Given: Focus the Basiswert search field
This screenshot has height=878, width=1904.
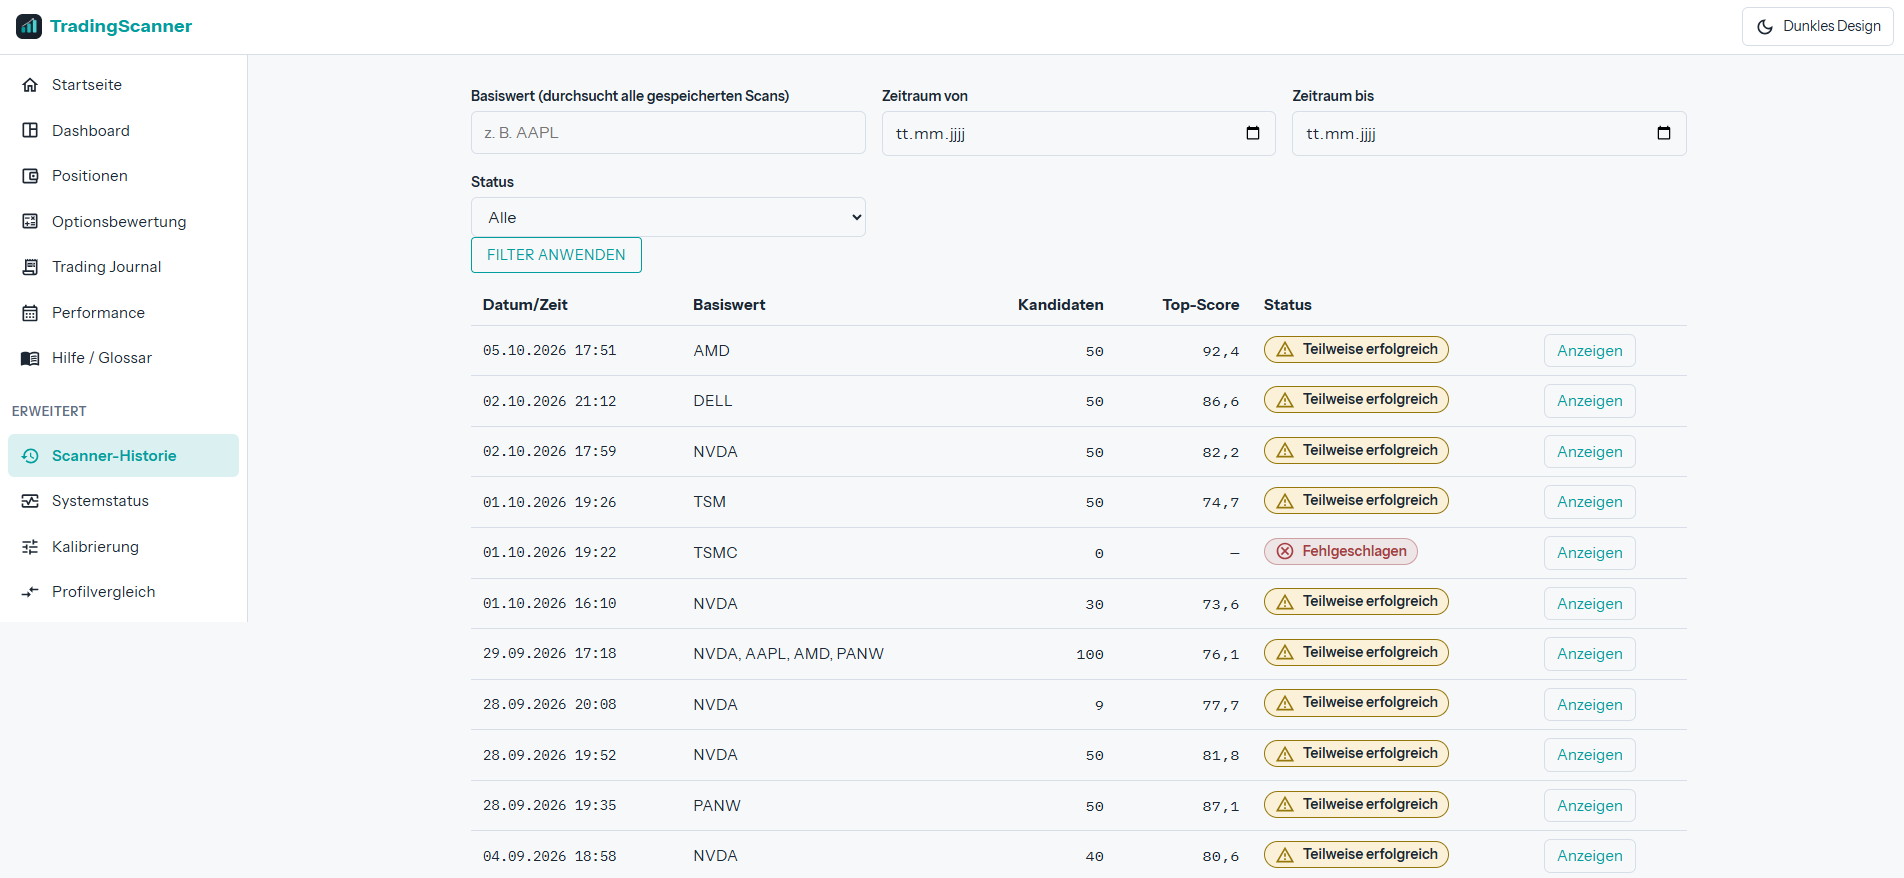Looking at the screenshot, I should [668, 132].
